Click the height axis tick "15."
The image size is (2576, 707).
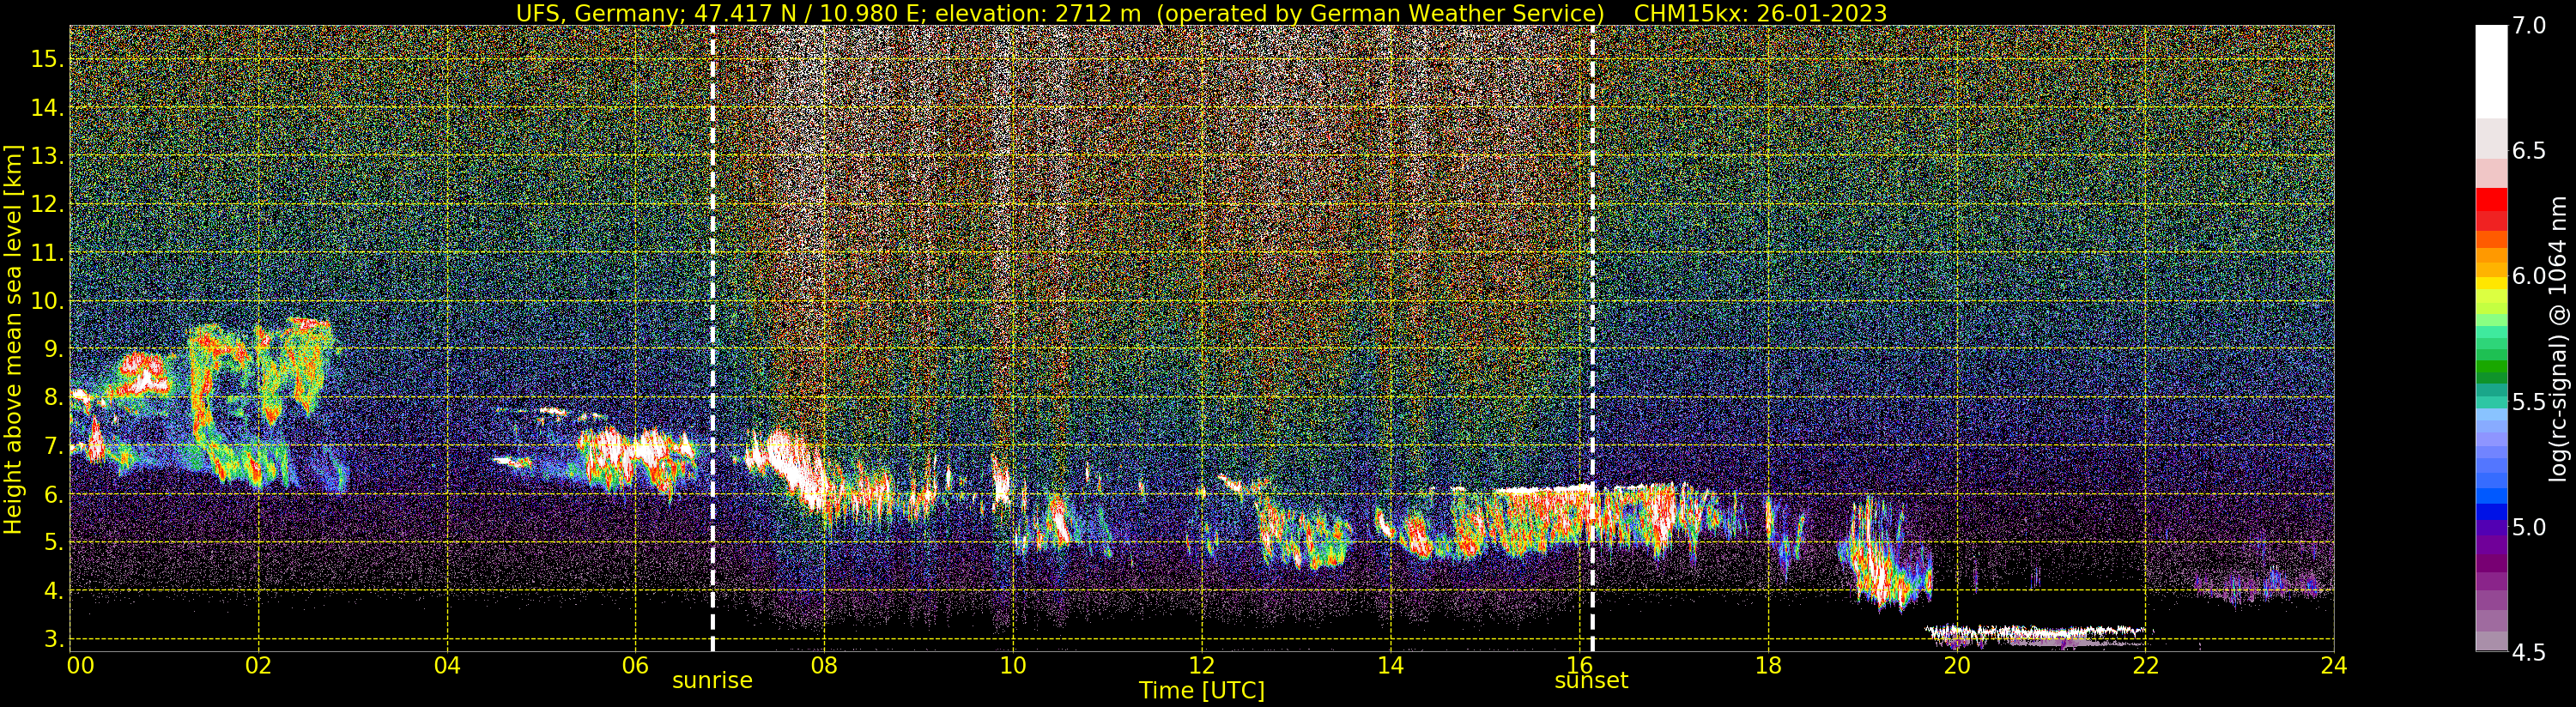click(x=46, y=59)
